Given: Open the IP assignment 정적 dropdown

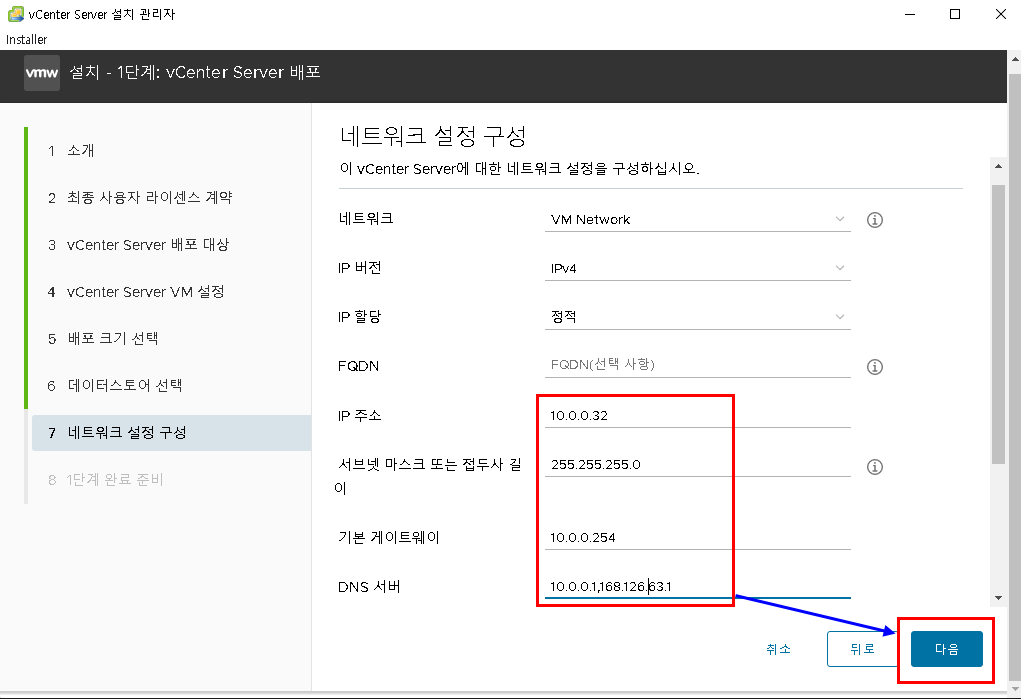Looking at the screenshot, I should [697, 317].
